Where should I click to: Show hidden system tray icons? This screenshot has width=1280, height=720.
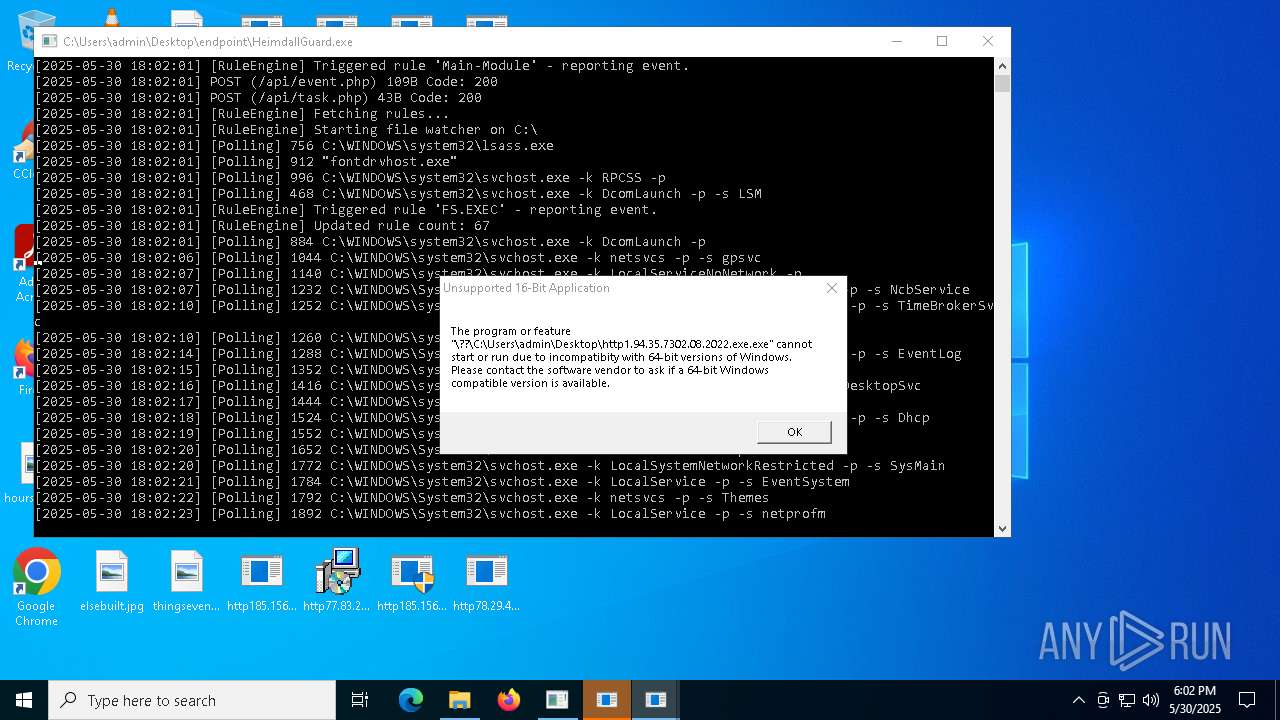1078,700
